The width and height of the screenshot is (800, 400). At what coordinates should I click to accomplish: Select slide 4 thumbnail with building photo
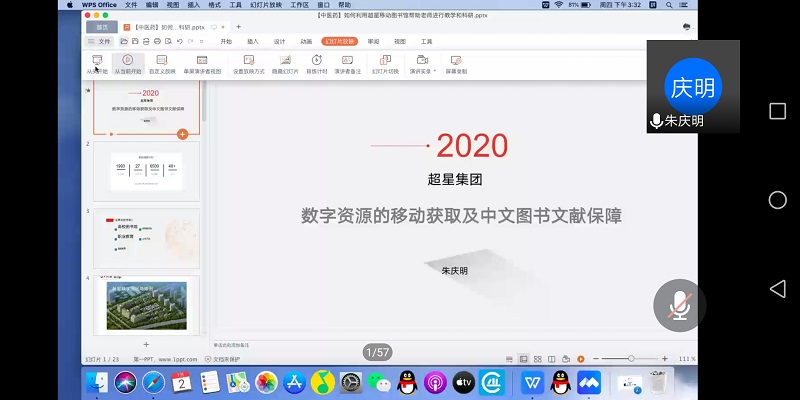[146, 306]
